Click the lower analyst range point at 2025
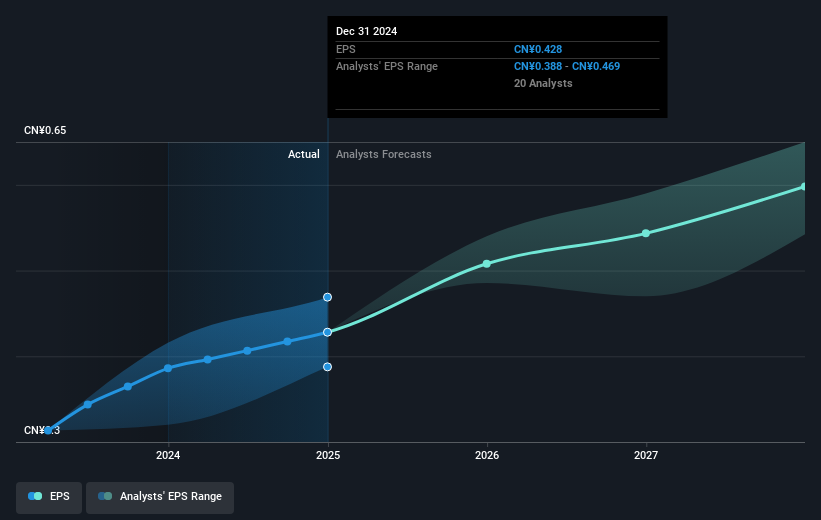Screen dimensions: 821x520 pyautogui.click(x=327, y=367)
